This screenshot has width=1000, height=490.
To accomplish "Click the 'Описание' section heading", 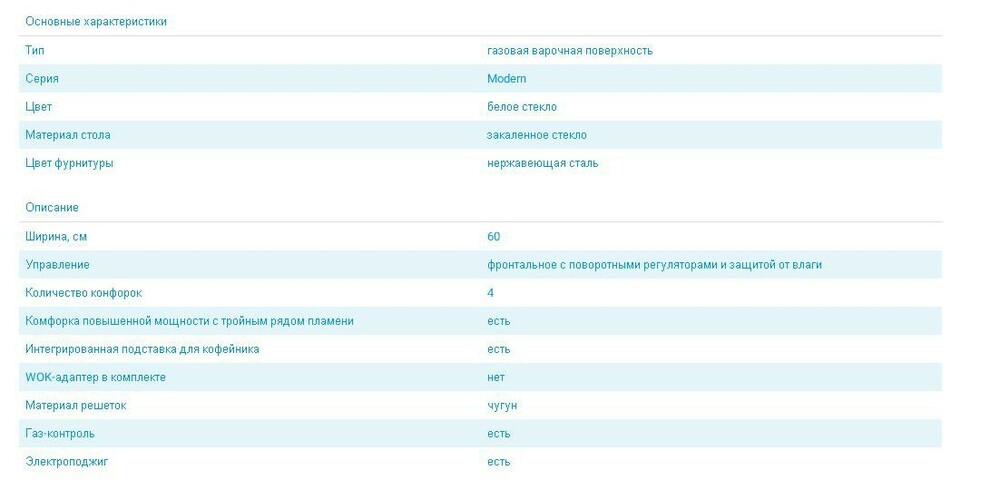I will [52, 207].
